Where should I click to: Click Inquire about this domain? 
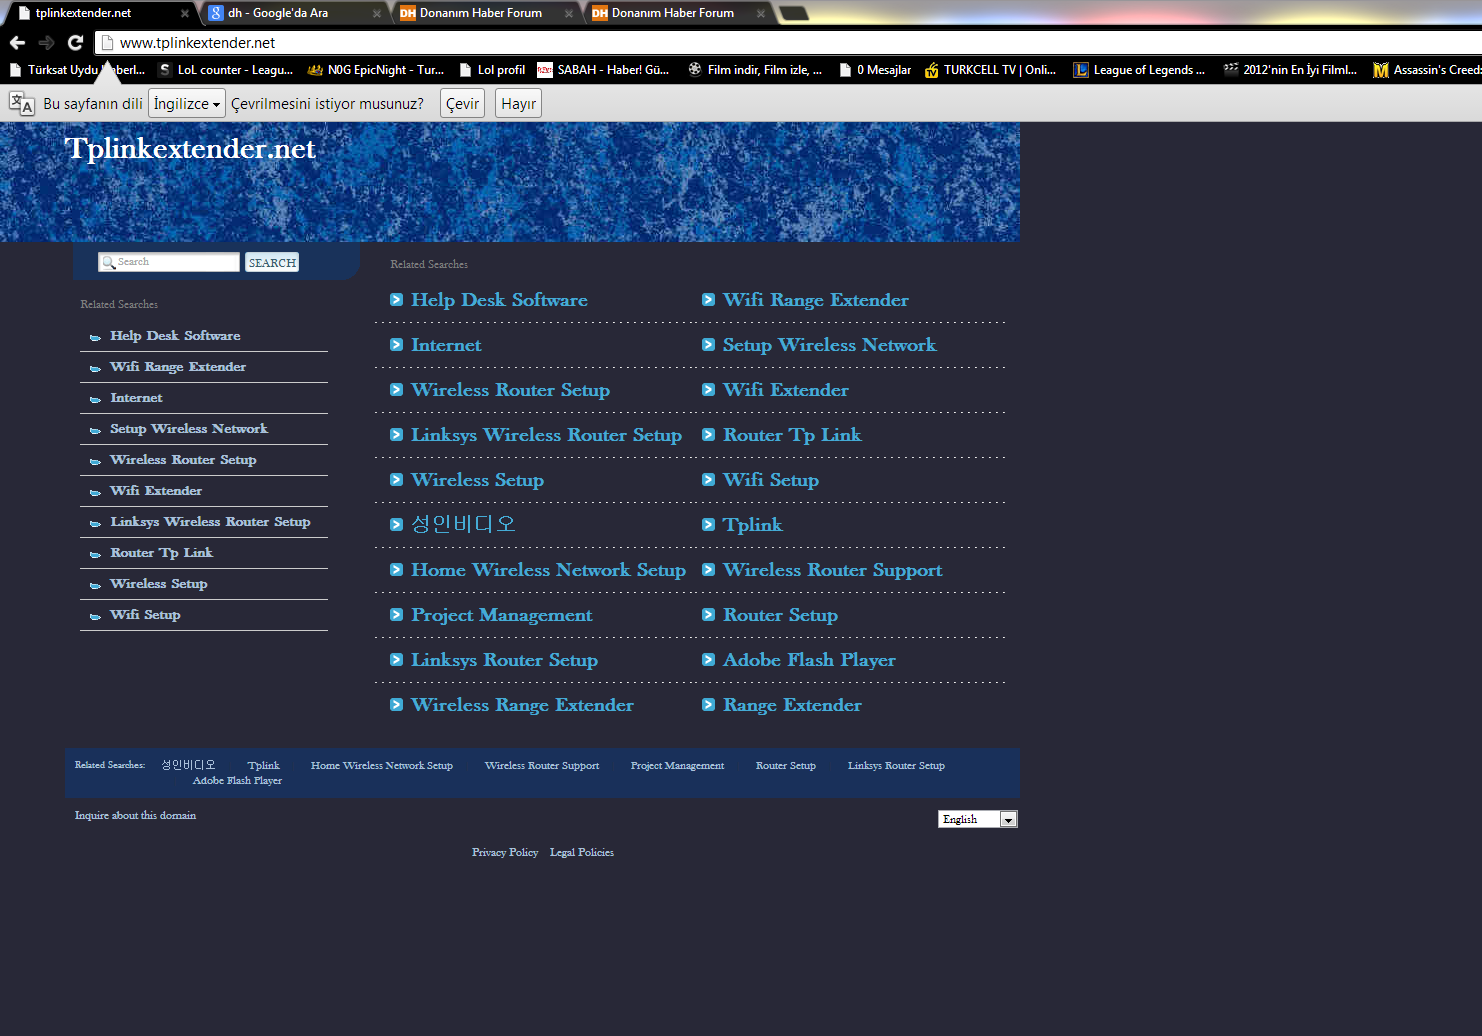pos(135,816)
